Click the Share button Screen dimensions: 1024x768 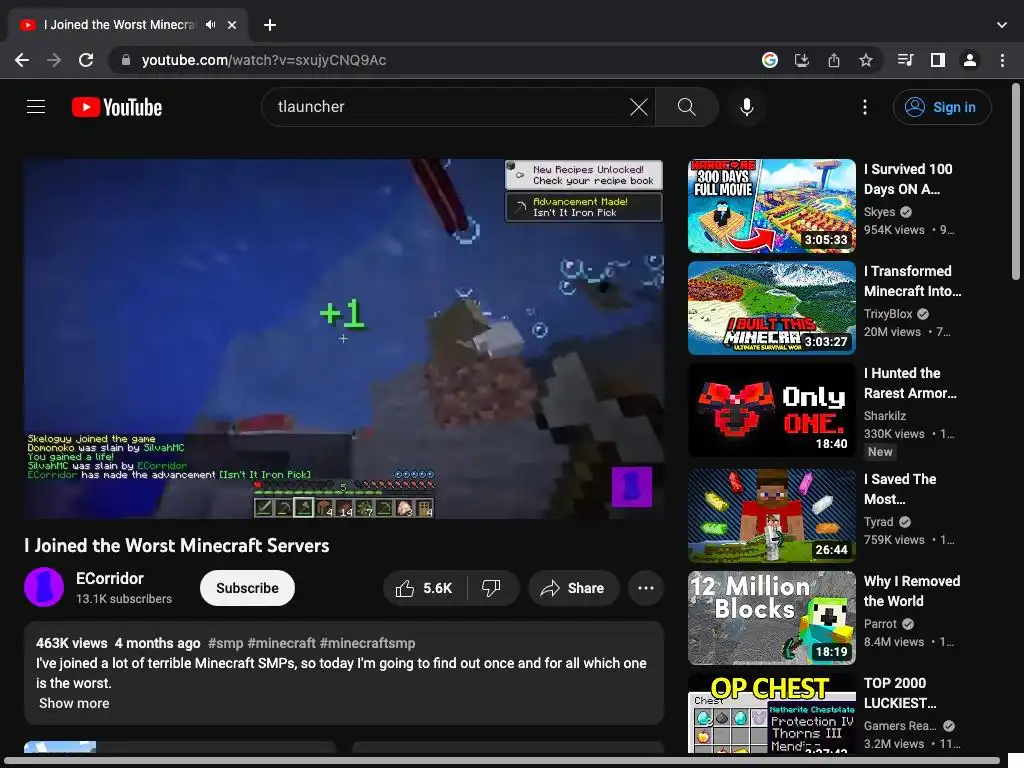point(572,588)
